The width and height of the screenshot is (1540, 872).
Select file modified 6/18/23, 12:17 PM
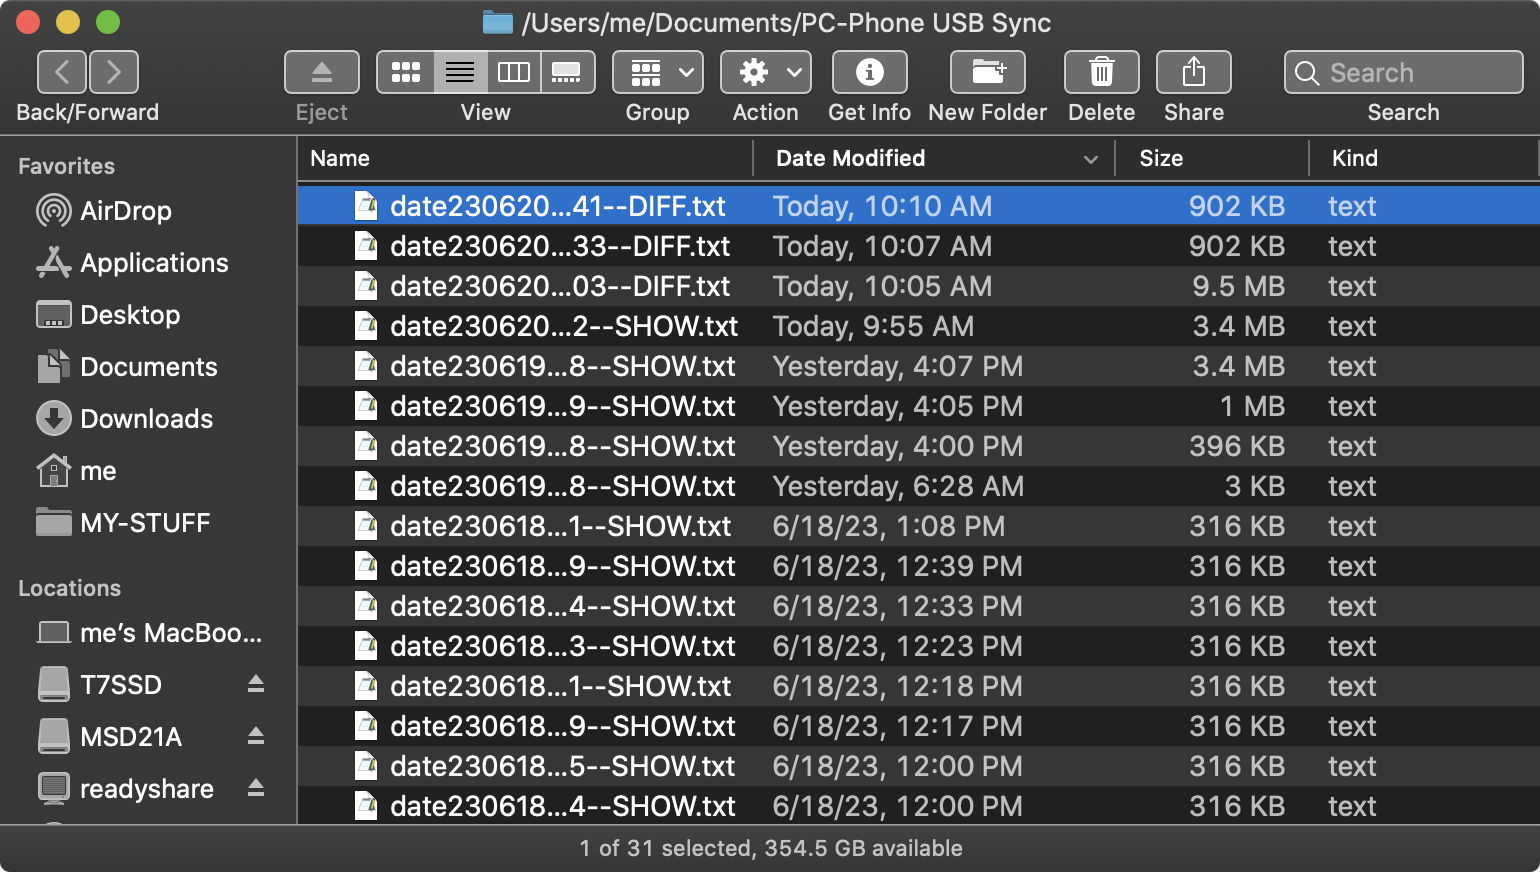[x=918, y=726]
